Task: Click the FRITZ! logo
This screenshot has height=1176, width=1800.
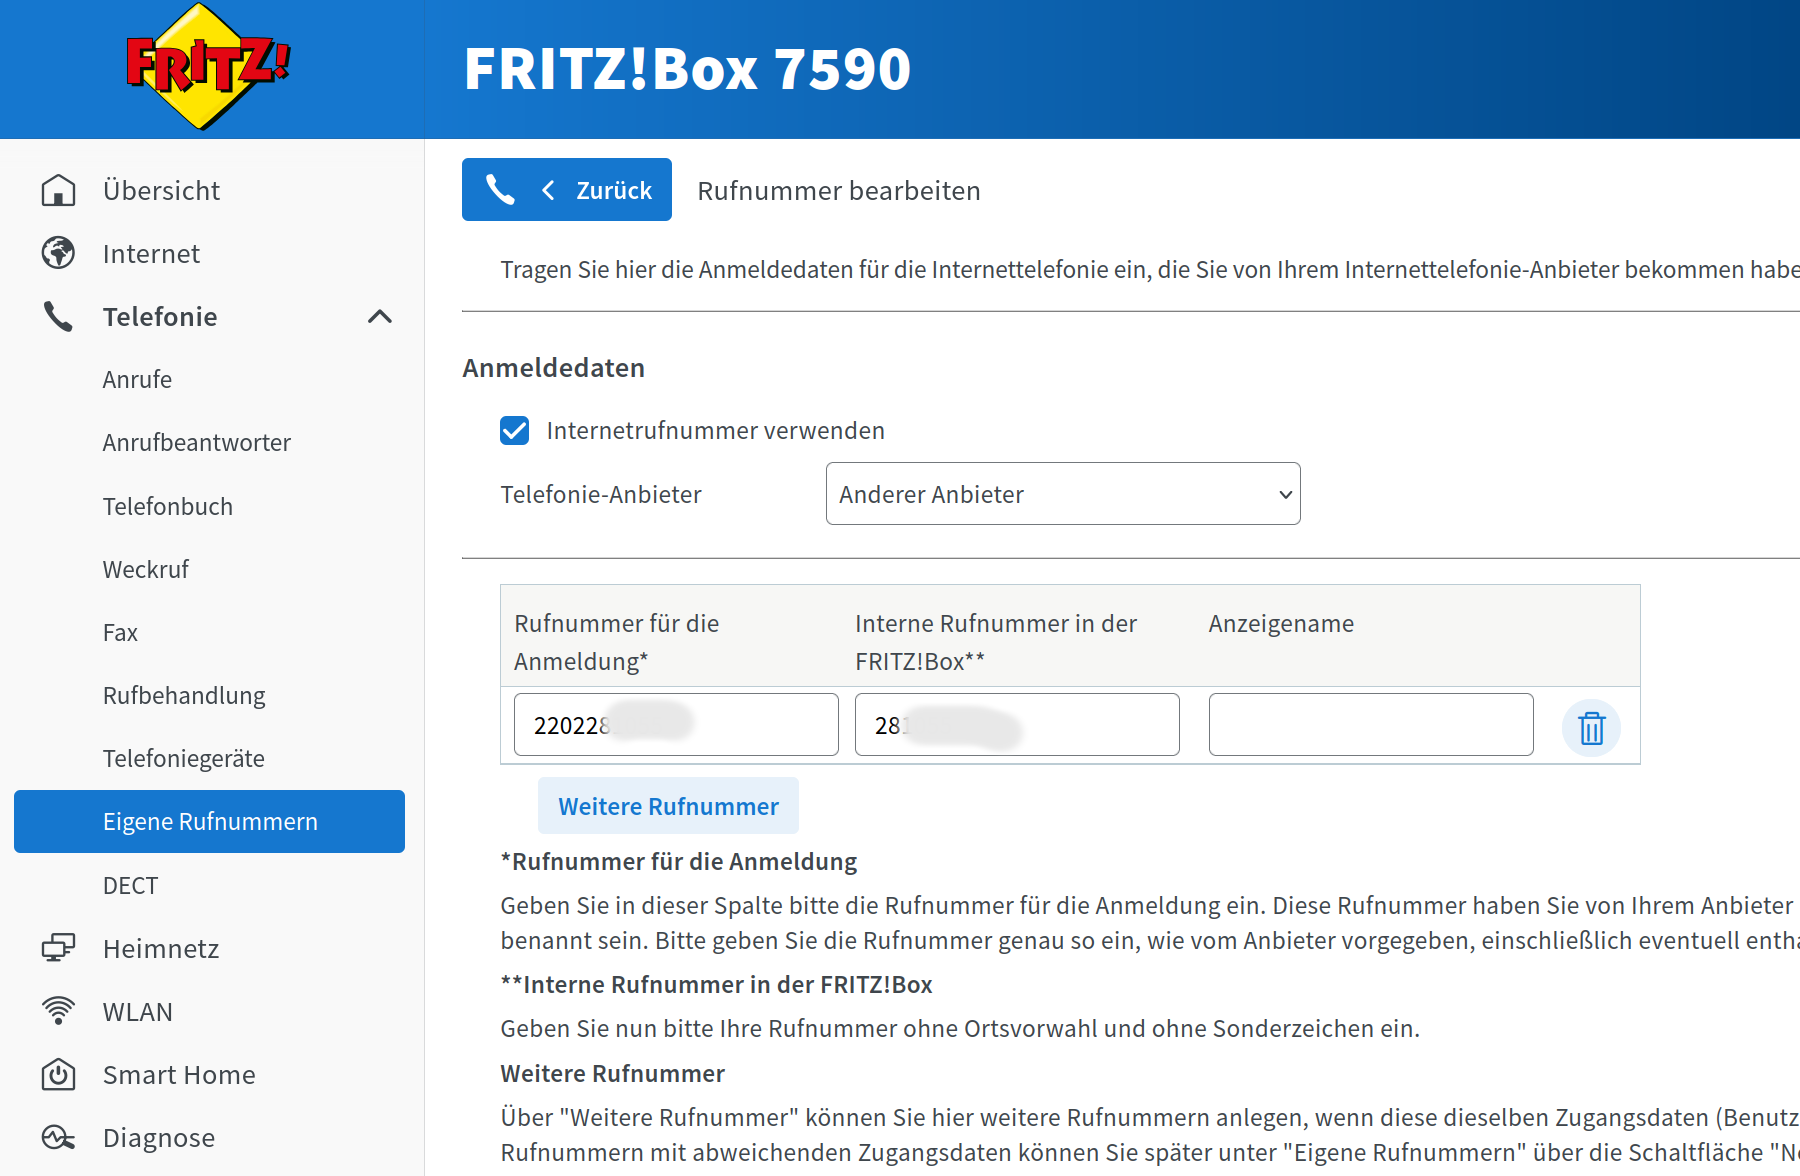Action: (208, 66)
